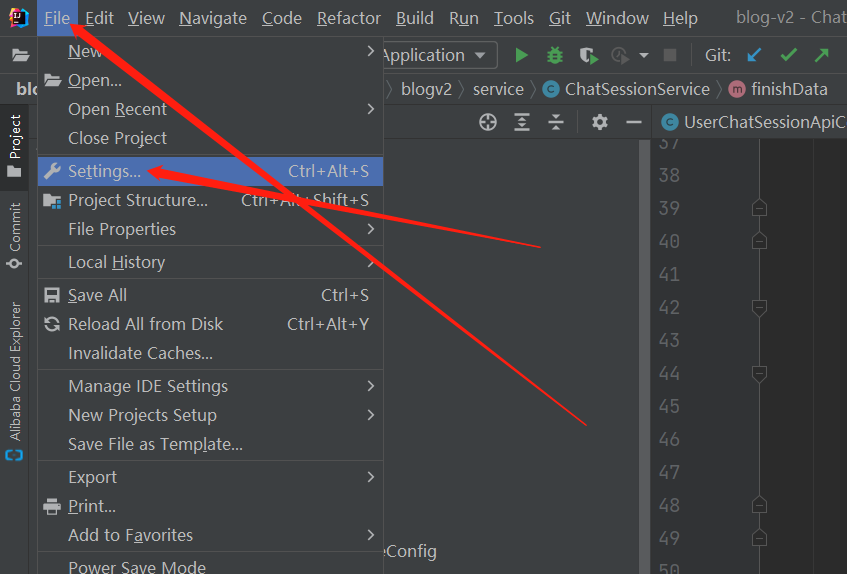This screenshot has height=574, width=847.
Task: Expand the File Properties submenu
Action: point(211,229)
